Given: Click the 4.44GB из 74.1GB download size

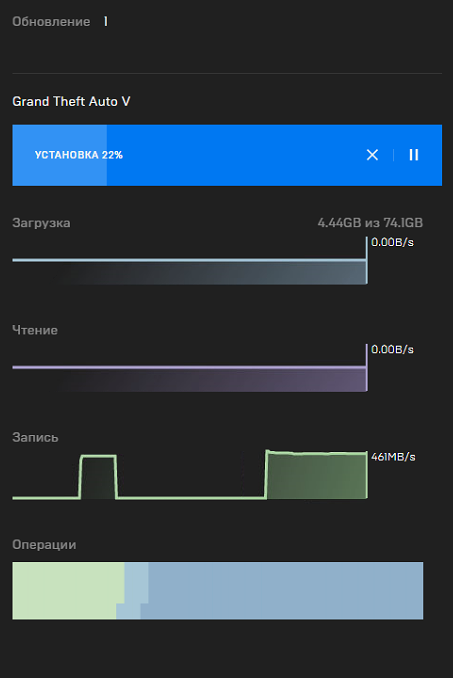Looking at the screenshot, I should (x=370, y=223).
